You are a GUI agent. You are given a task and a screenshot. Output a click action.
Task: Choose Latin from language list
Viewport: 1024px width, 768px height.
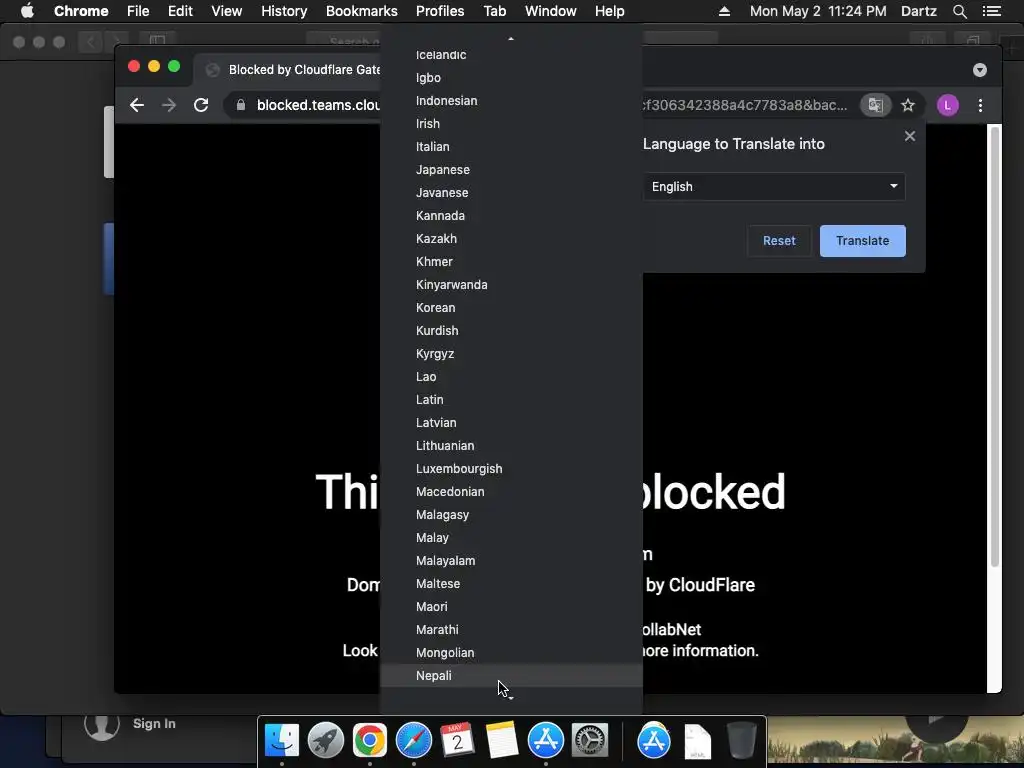coord(511,400)
